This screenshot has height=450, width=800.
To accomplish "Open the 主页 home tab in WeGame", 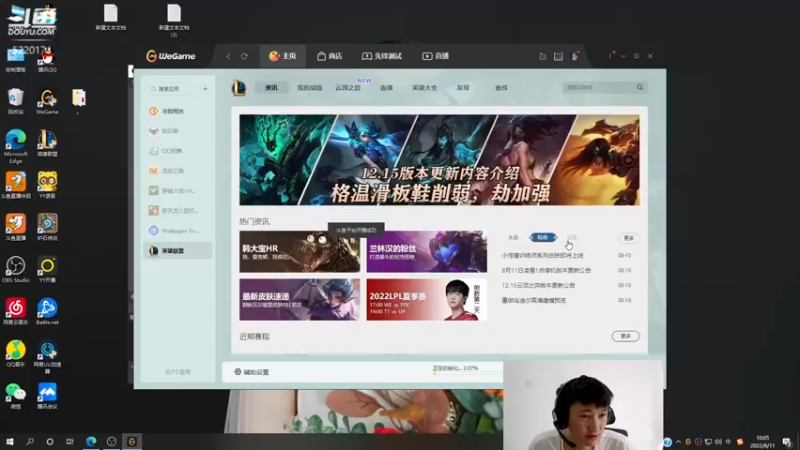I will [x=283, y=56].
